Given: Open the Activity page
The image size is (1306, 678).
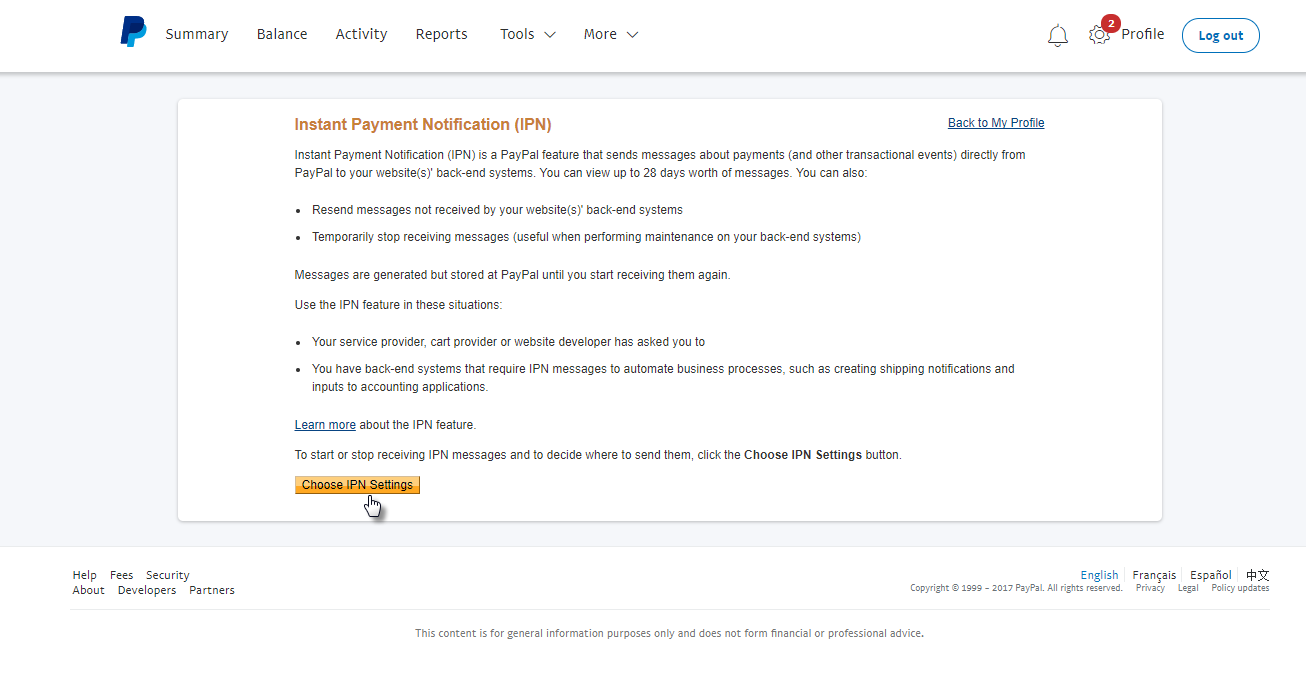Looking at the screenshot, I should 361,34.
